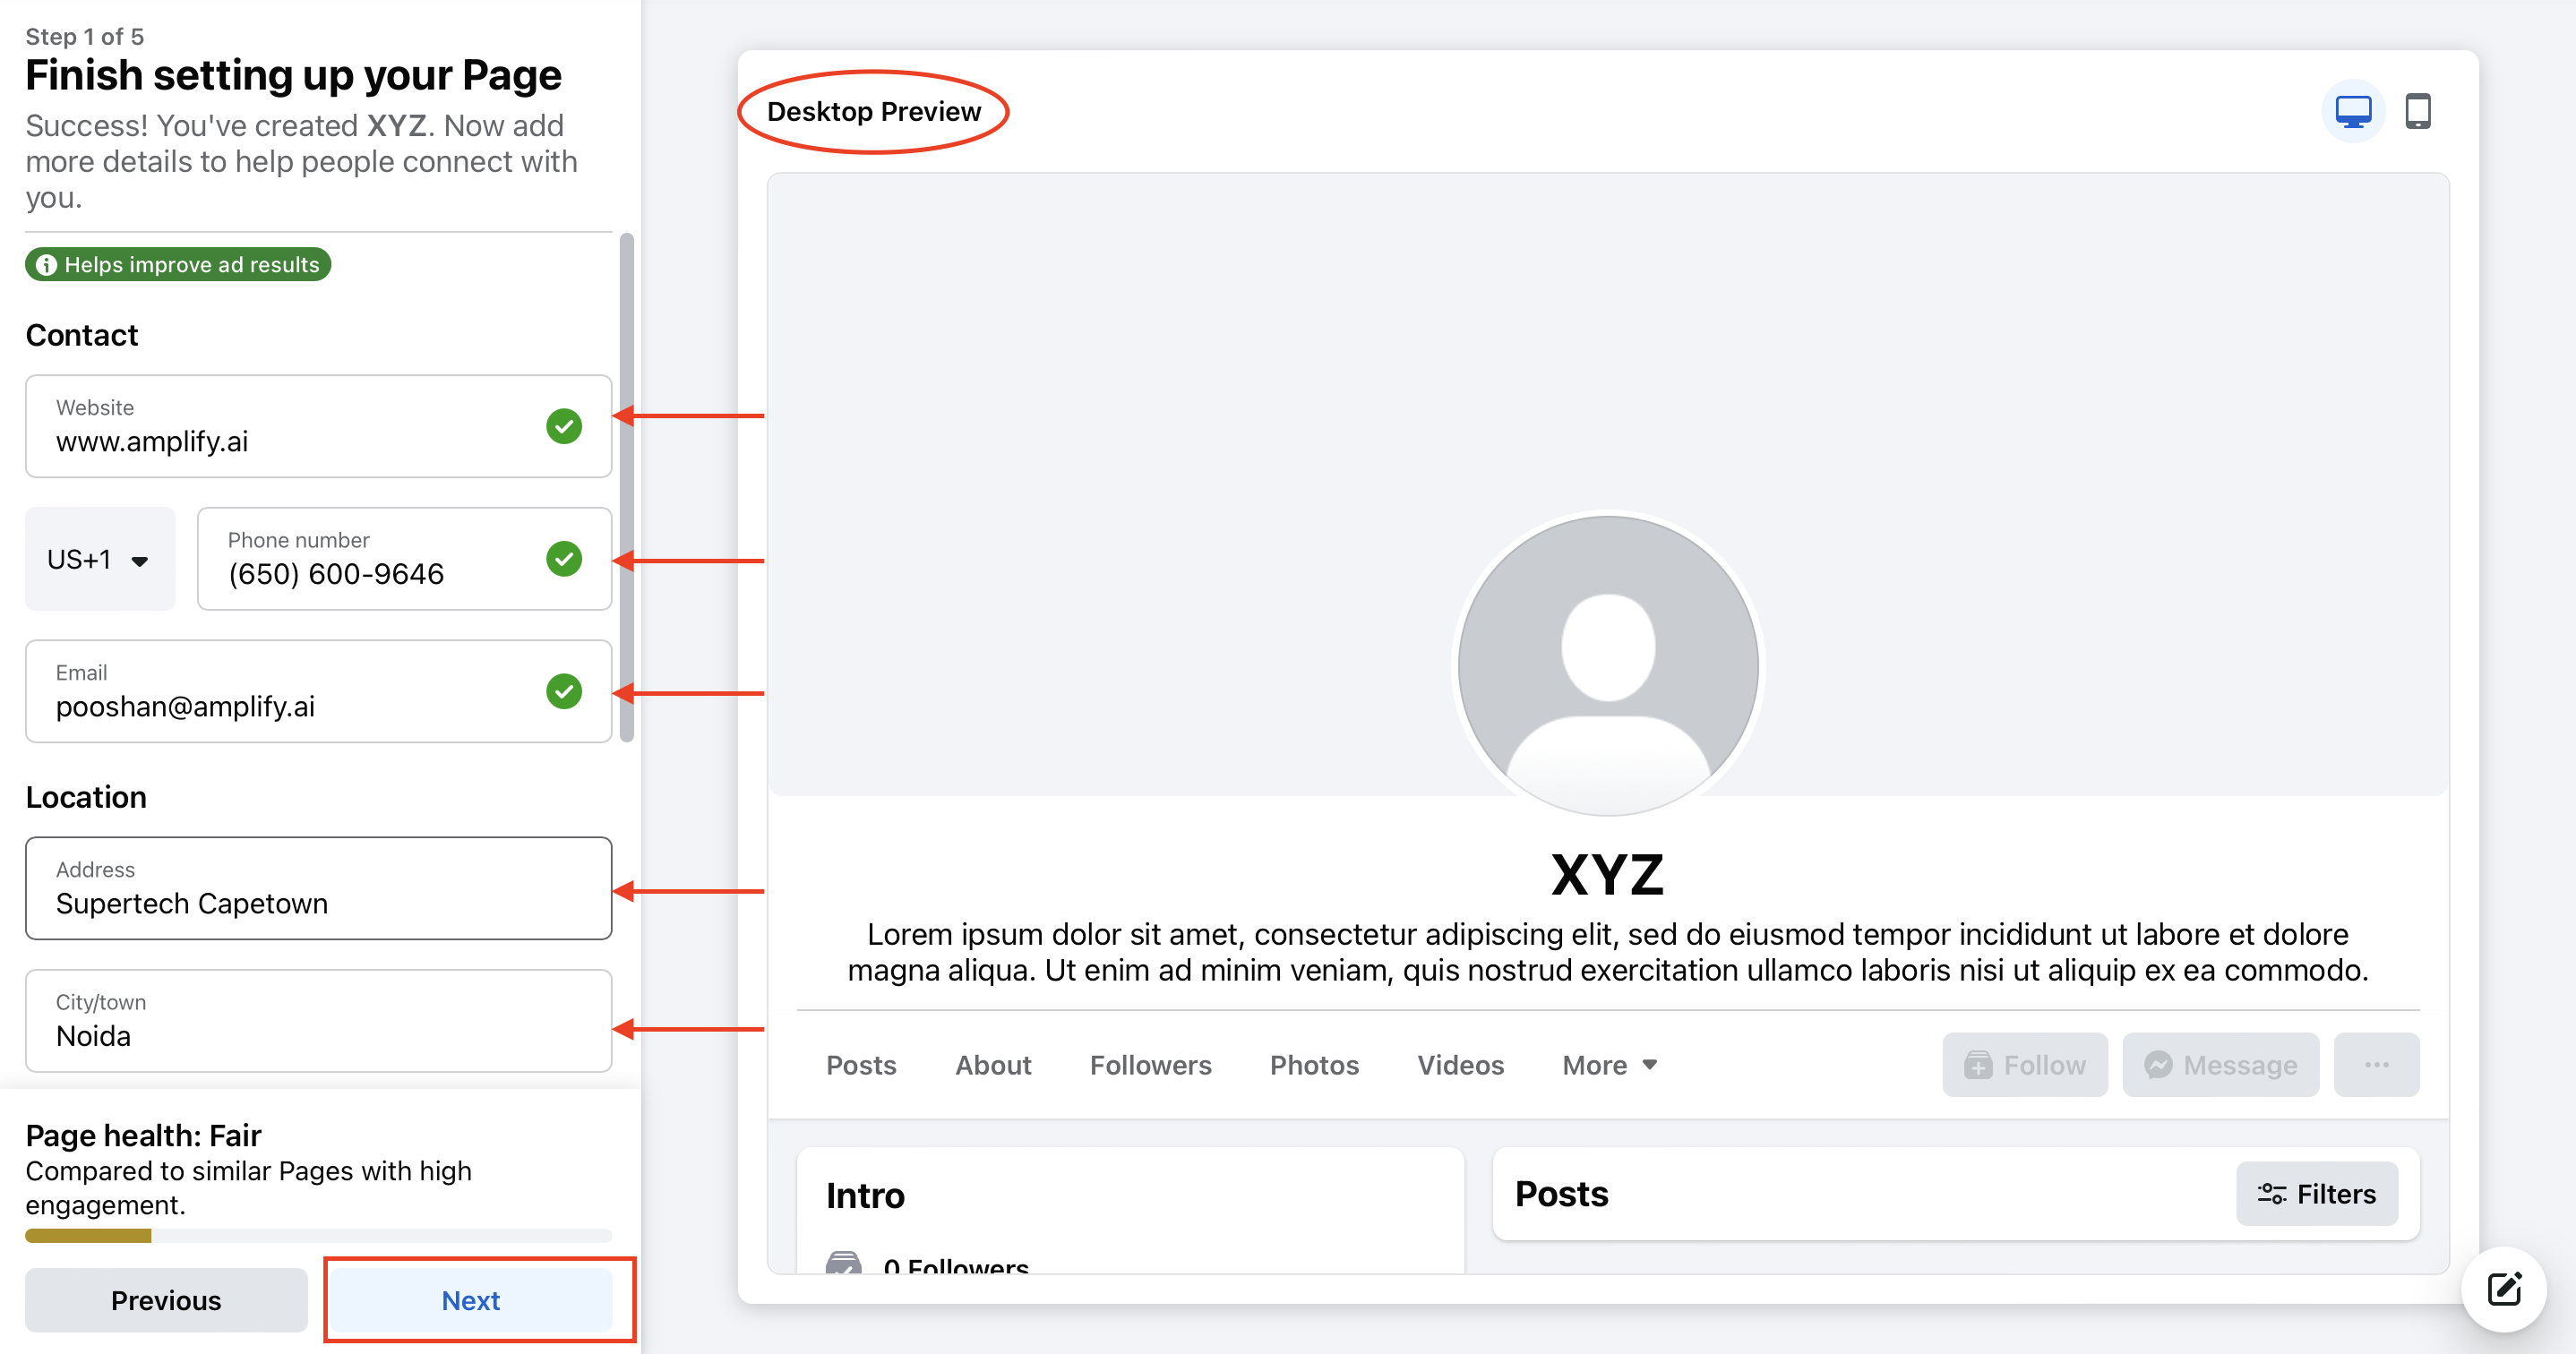
Task: Click the green checkmark beside Phone number
Action: [564, 559]
